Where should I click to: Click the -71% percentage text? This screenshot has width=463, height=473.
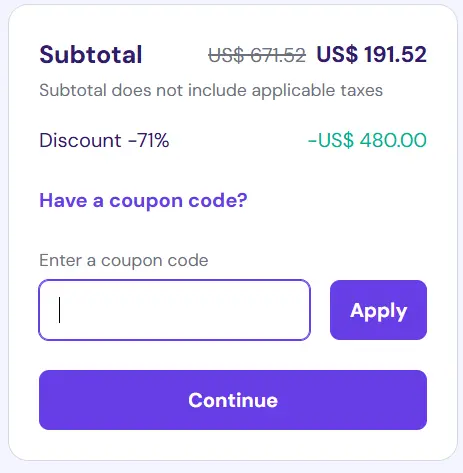click(x=149, y=140)
